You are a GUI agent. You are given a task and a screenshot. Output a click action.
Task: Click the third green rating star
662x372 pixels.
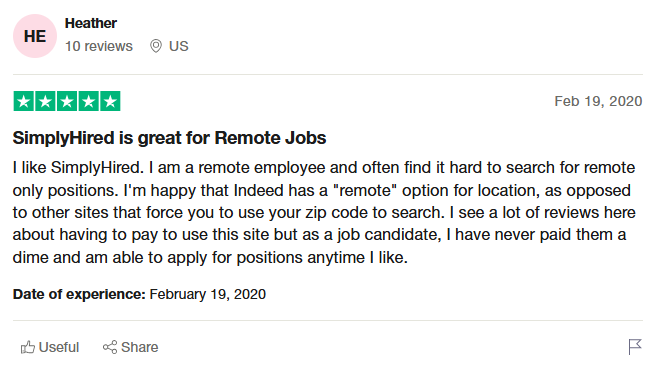67,101
